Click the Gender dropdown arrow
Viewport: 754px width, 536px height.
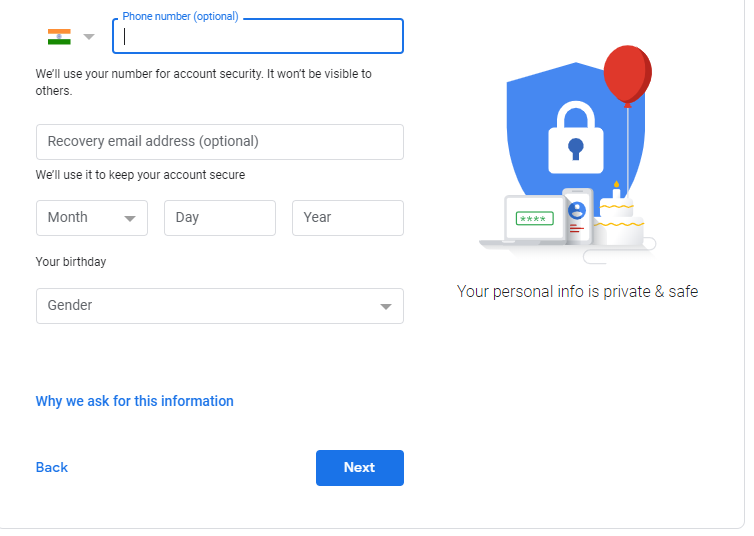[386, 307]
